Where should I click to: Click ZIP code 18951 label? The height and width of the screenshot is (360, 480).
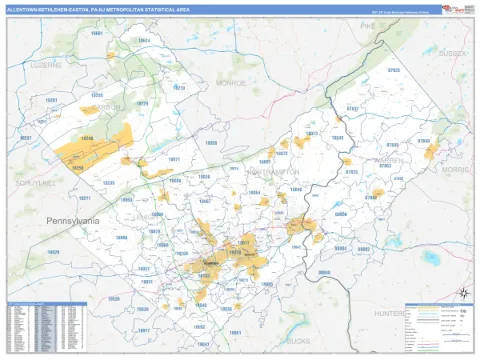235,333
